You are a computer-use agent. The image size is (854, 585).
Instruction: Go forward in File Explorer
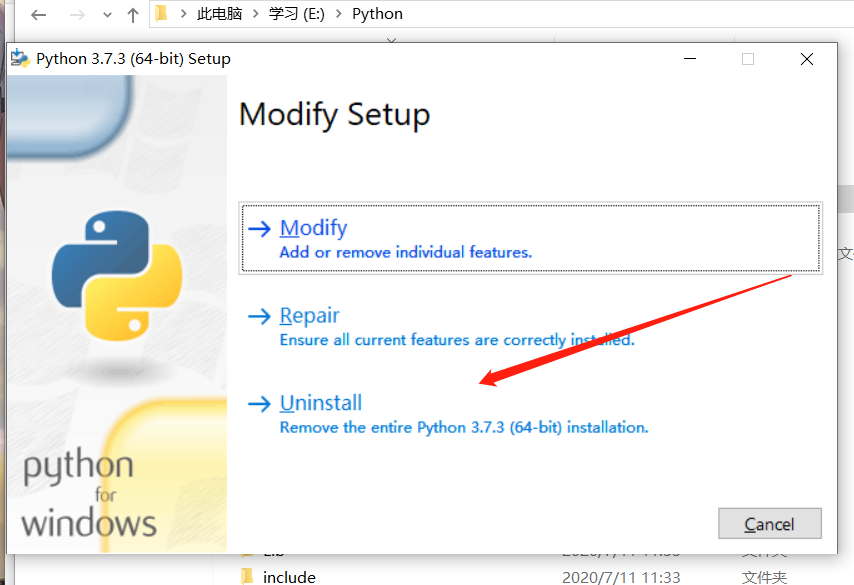click(x=77, y=15)
